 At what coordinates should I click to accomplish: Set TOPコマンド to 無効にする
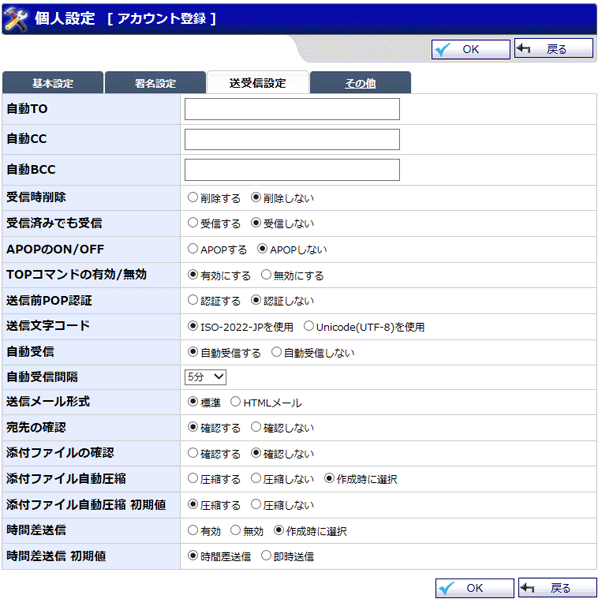(266, 274)
